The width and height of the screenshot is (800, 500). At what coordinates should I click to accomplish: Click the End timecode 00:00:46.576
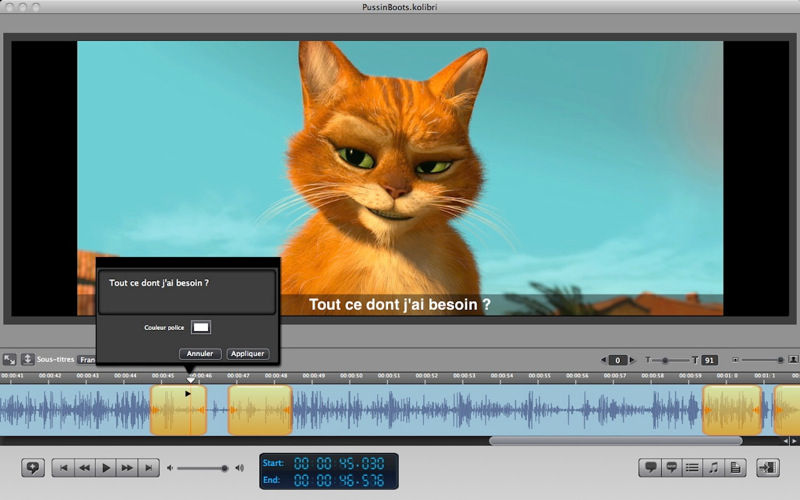(x=339, y=480)
